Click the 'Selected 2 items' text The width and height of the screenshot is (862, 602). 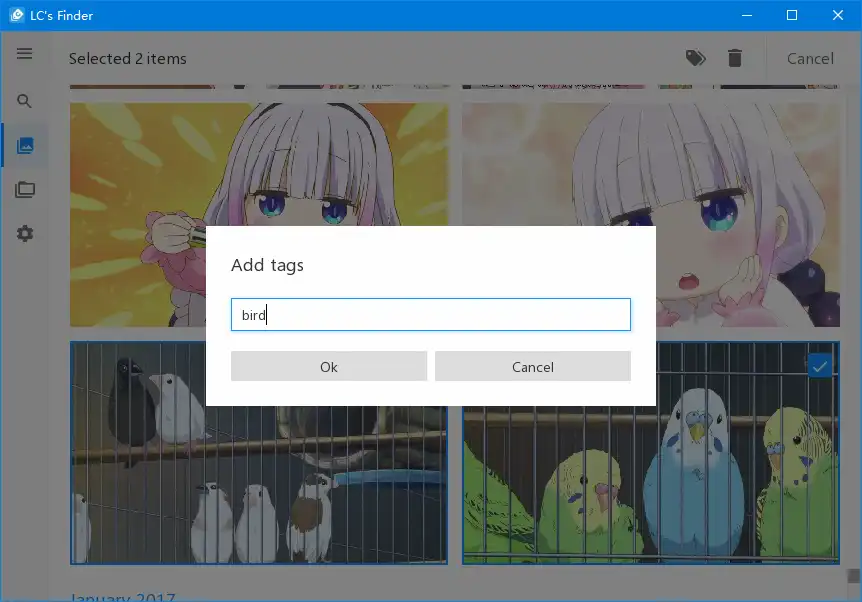click(x=128, y=58)
